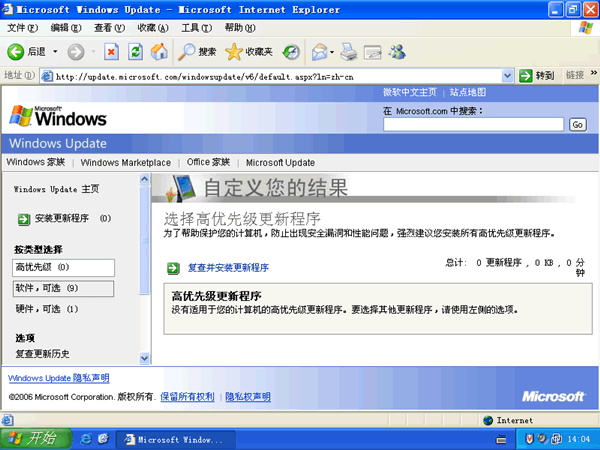
Task: Open the security shield tray icon
Action: coord(529,439)
